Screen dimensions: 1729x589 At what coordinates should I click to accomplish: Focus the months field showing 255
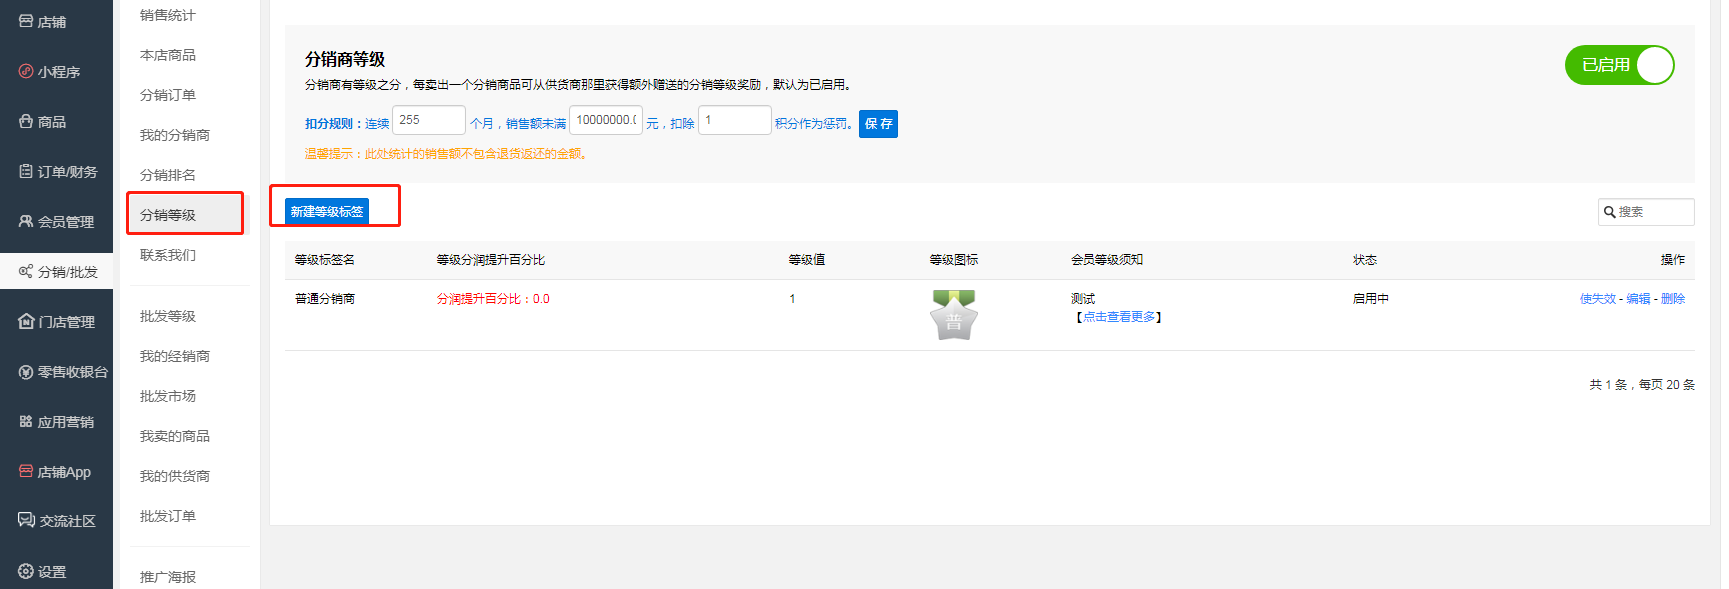[x=429, y=120]
